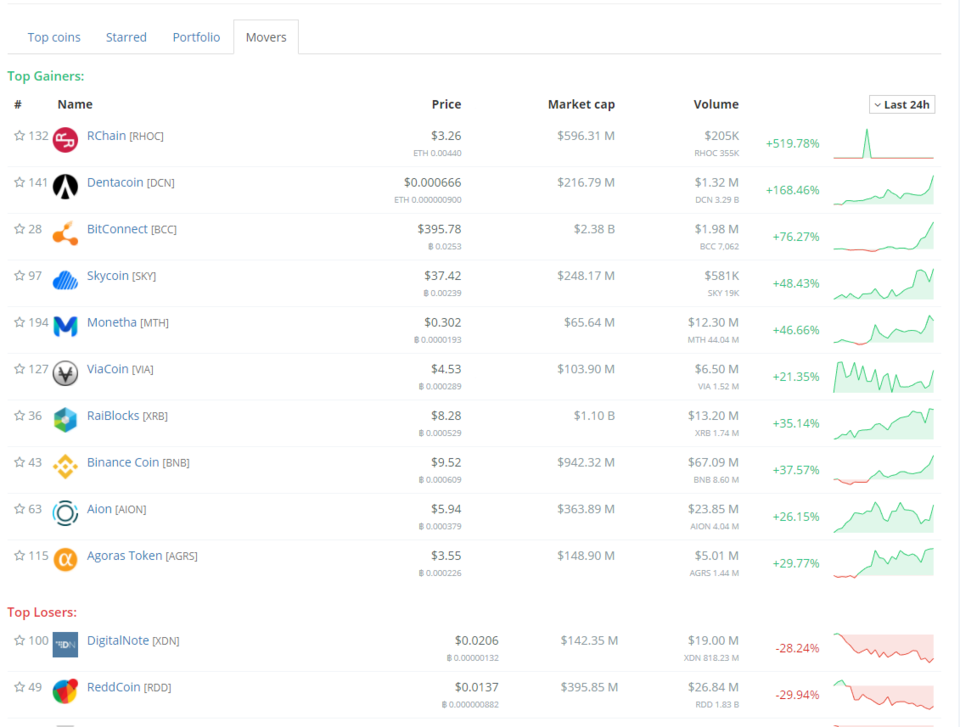Click the Agoras Token alpha logo
960x727 pixels.
(65, 560)
